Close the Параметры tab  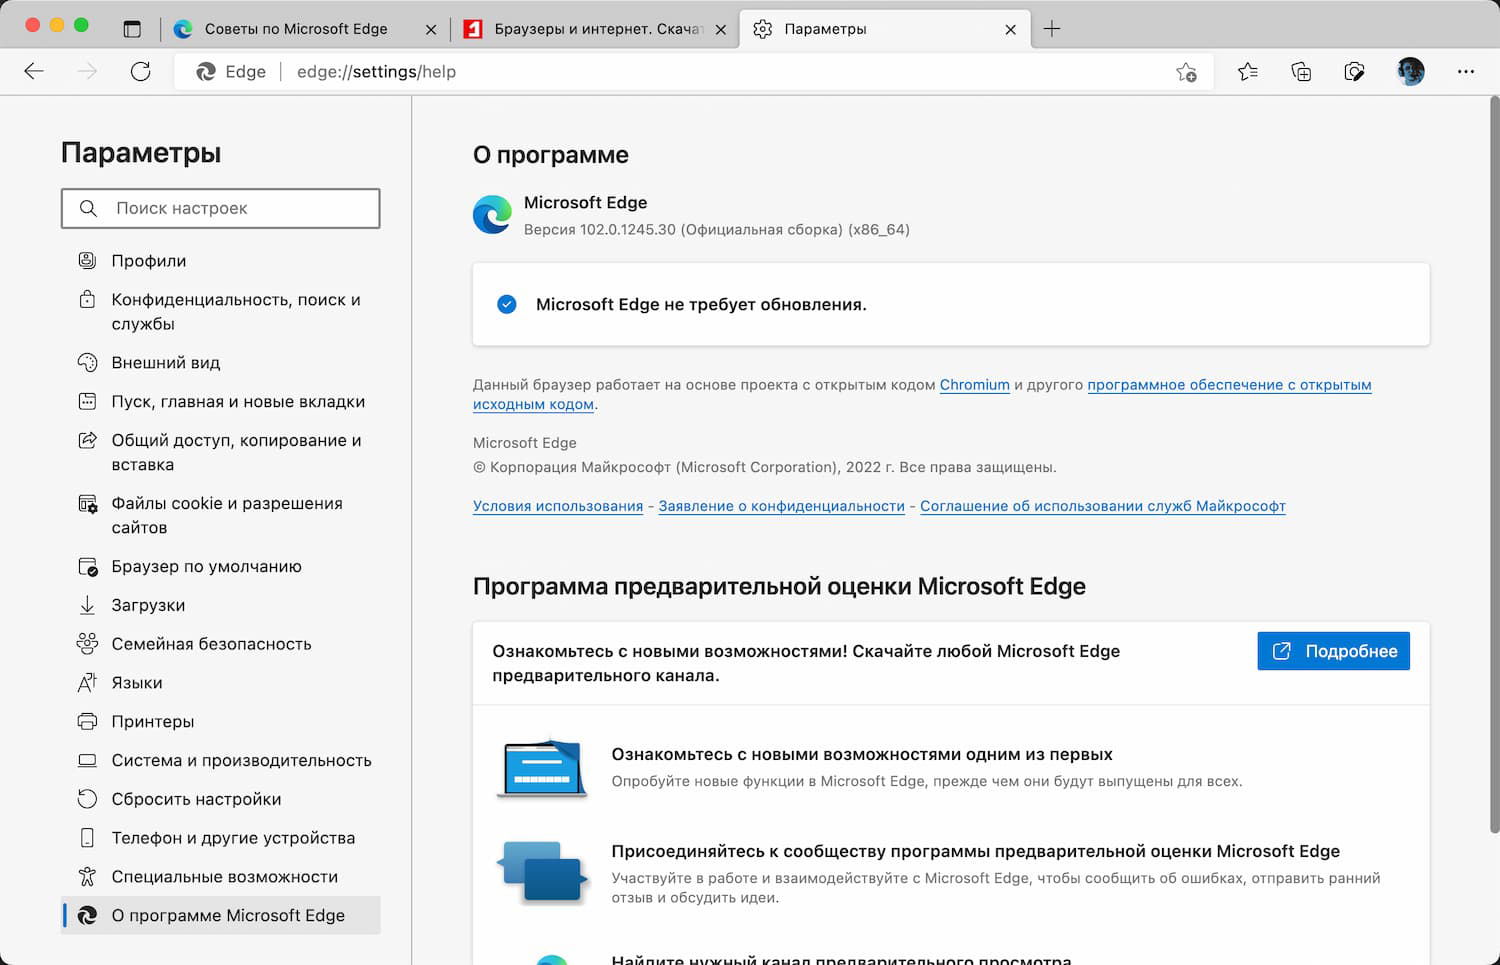[1010, 29]
